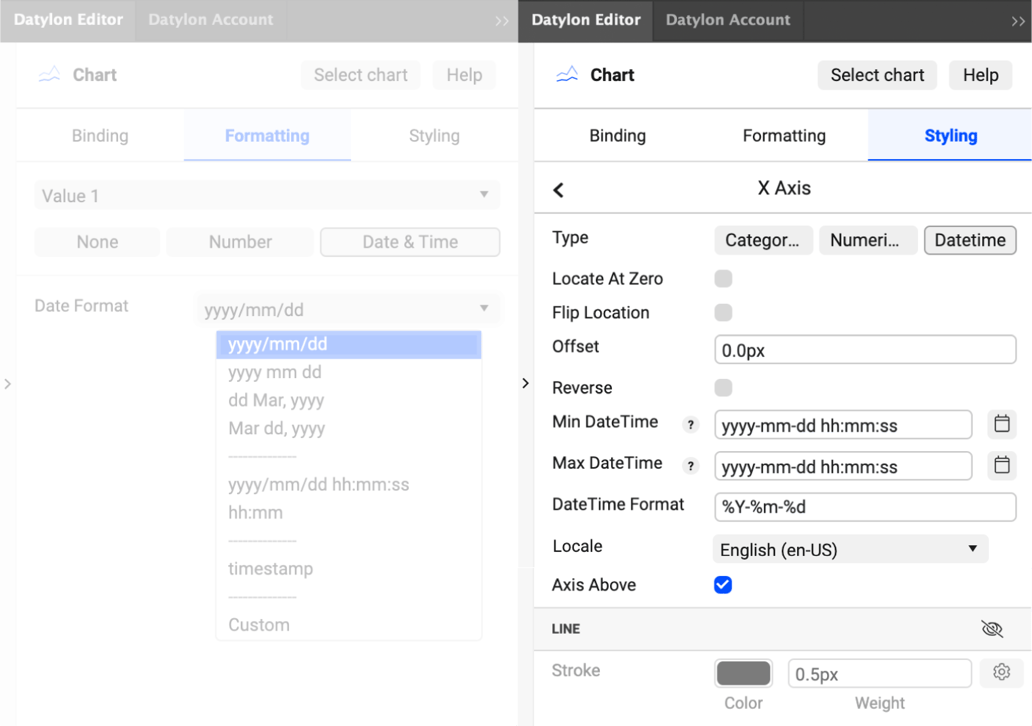Select dd Mar, yyyy format option

pos(349,400)
